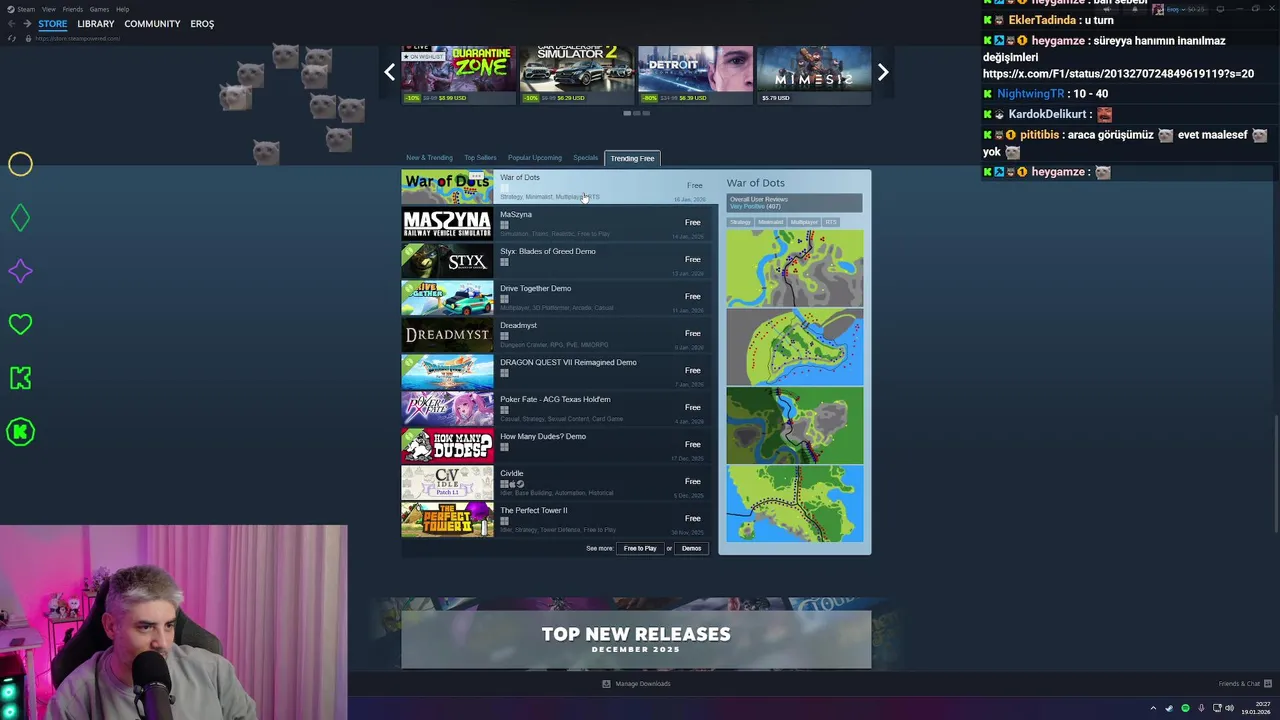Open How Many Dudes? Demo entry
Screen dimensions: 1280x720
pyautogui.click(x=556, y=446)
